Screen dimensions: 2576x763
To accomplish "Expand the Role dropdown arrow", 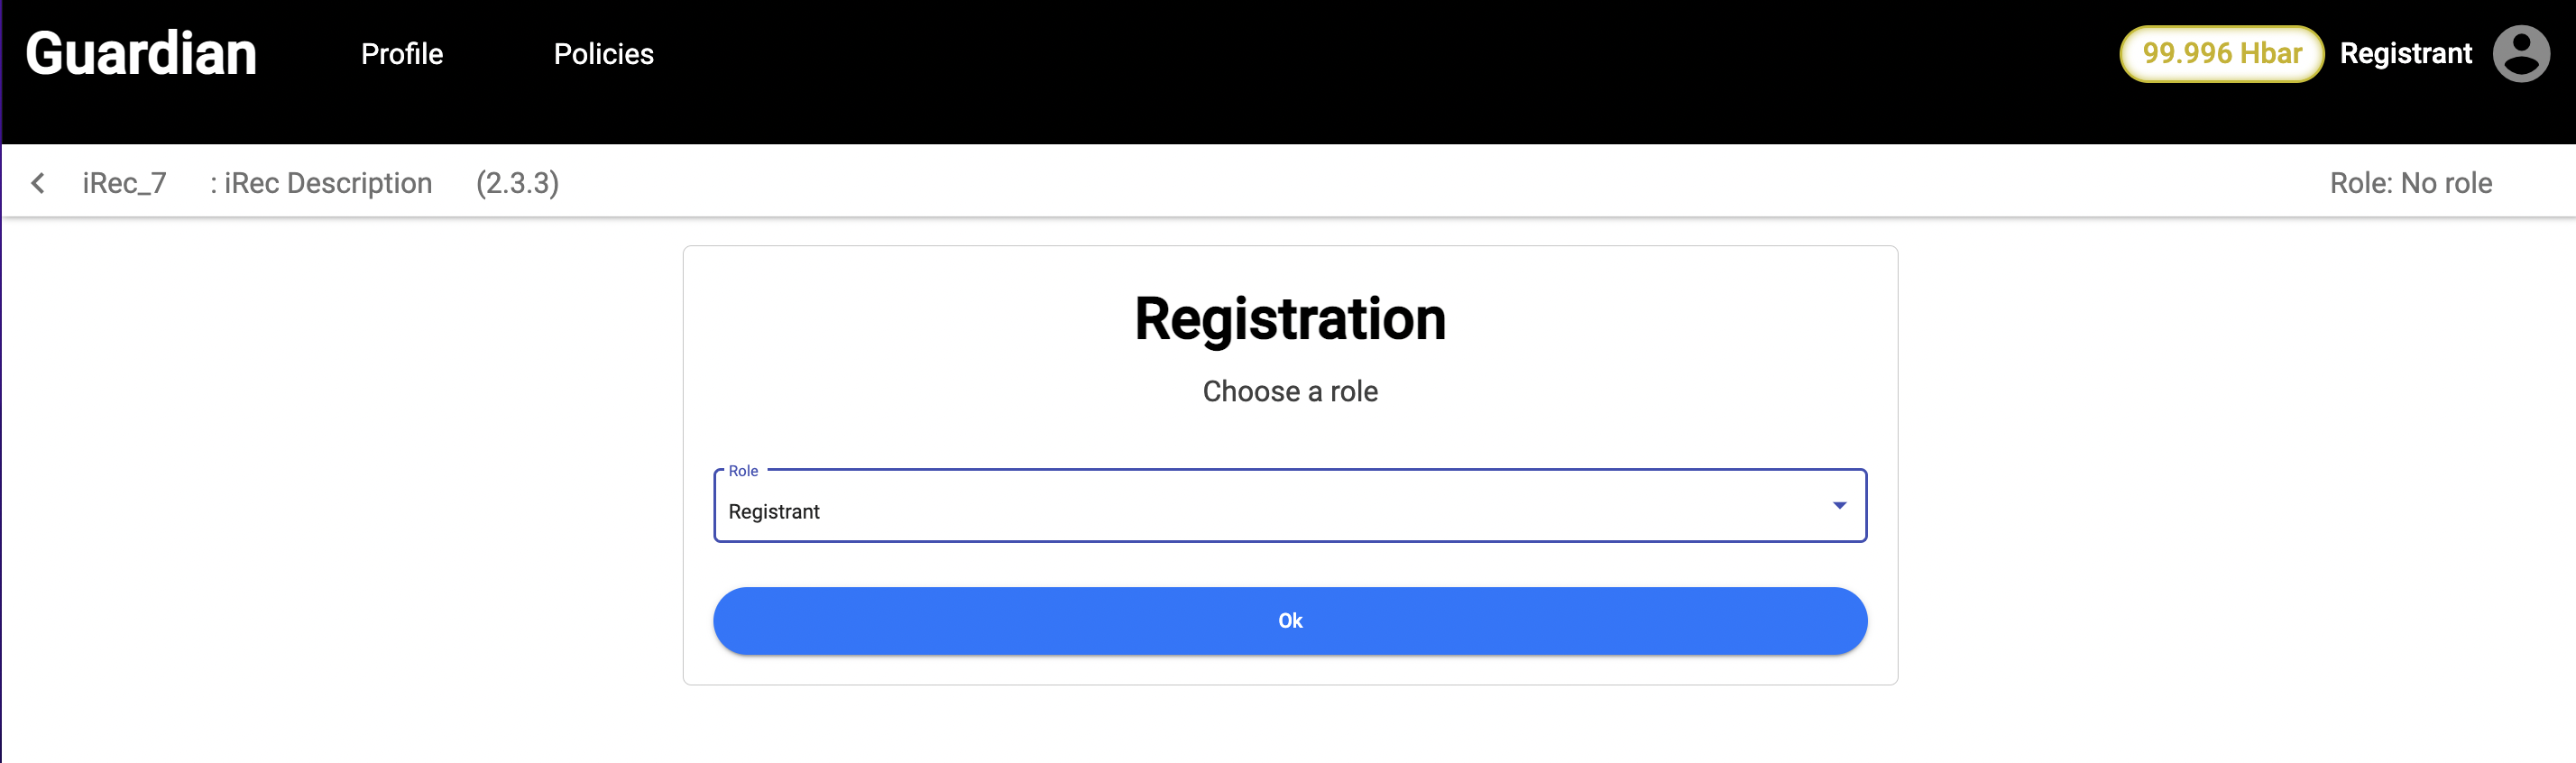I will (1838, 506).
